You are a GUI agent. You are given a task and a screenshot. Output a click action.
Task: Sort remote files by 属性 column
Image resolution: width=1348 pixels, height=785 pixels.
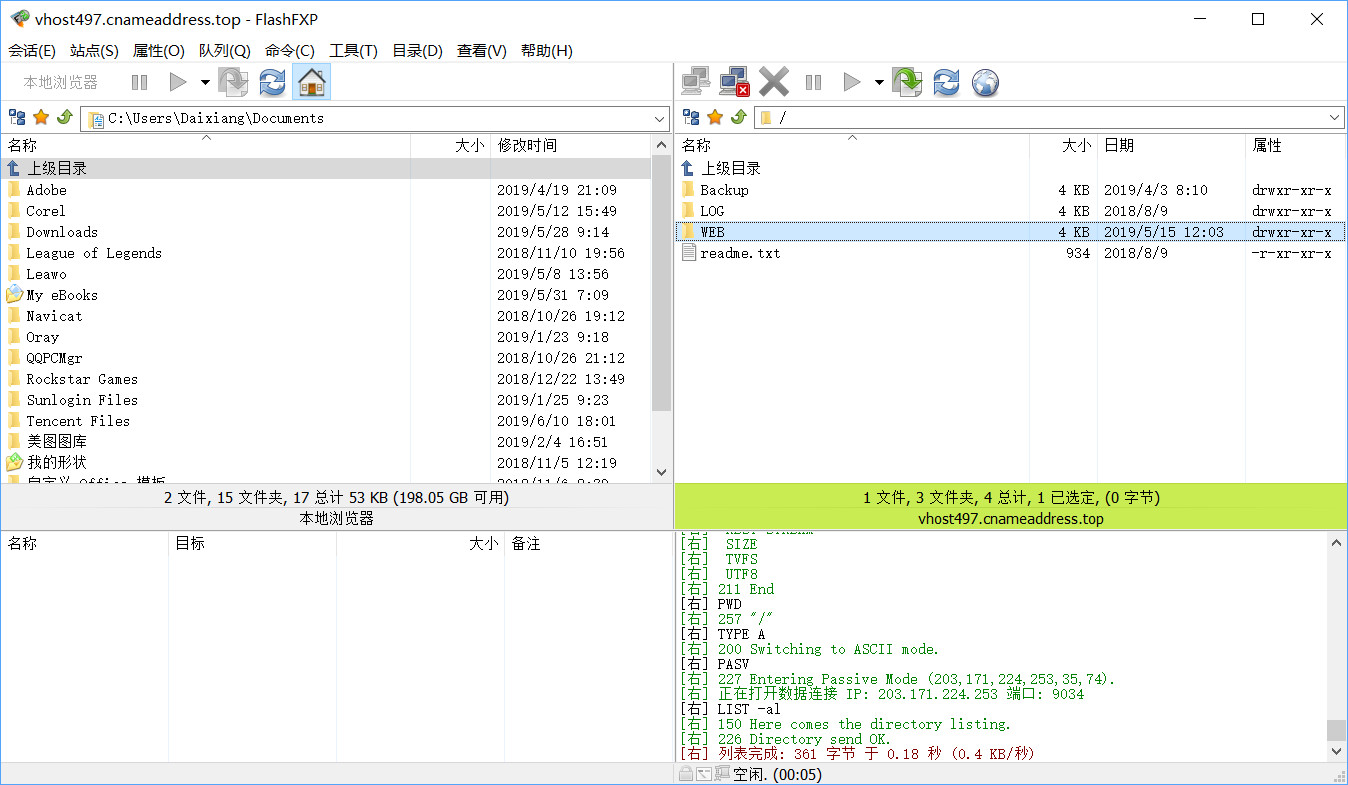point(1267,146)
